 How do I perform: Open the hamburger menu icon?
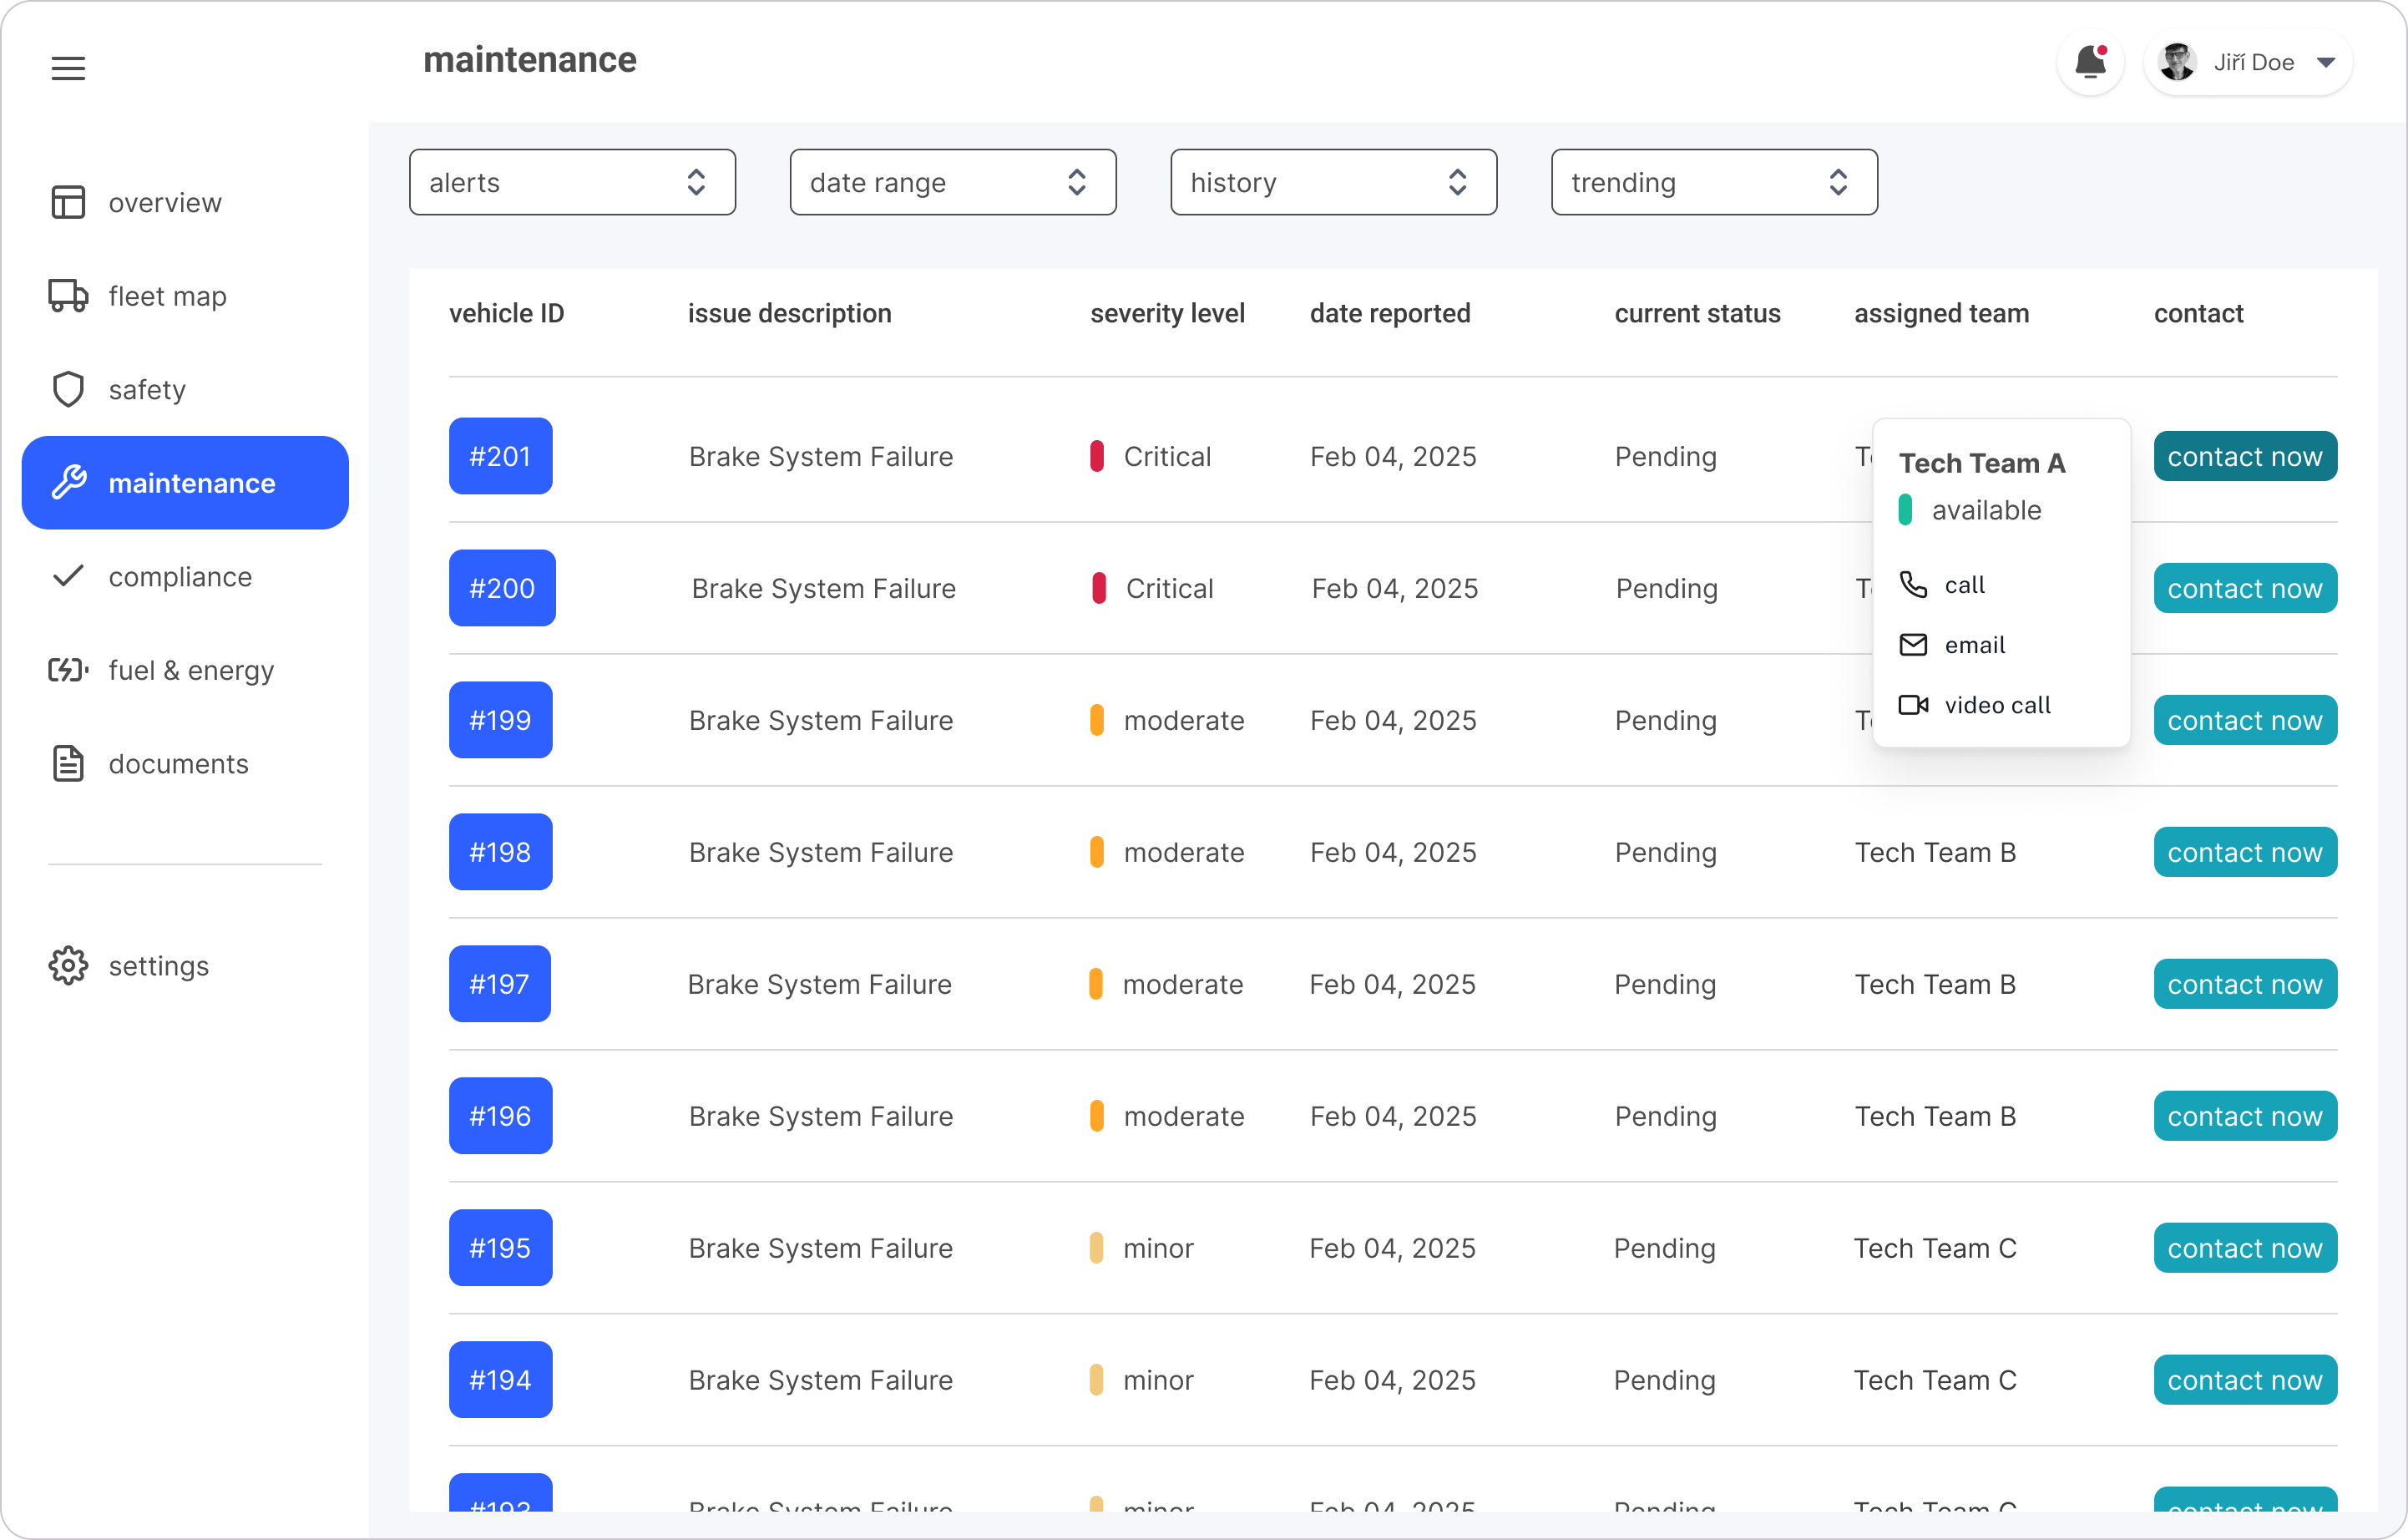(68, 68)
